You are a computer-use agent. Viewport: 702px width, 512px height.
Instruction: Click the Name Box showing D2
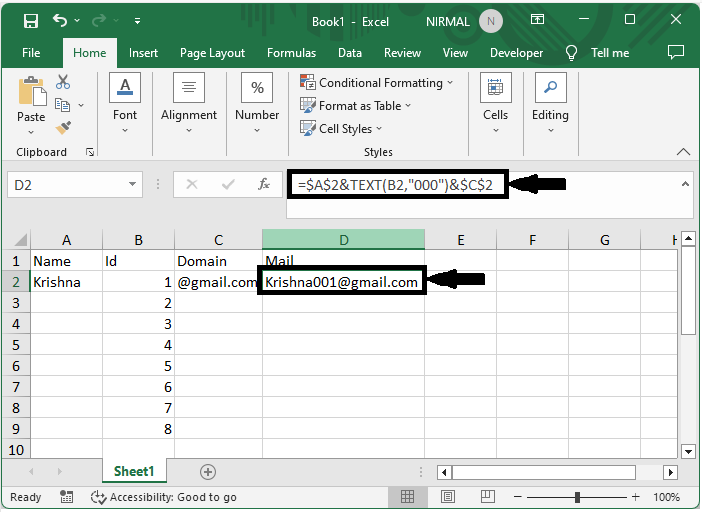(x=66, y=184)
